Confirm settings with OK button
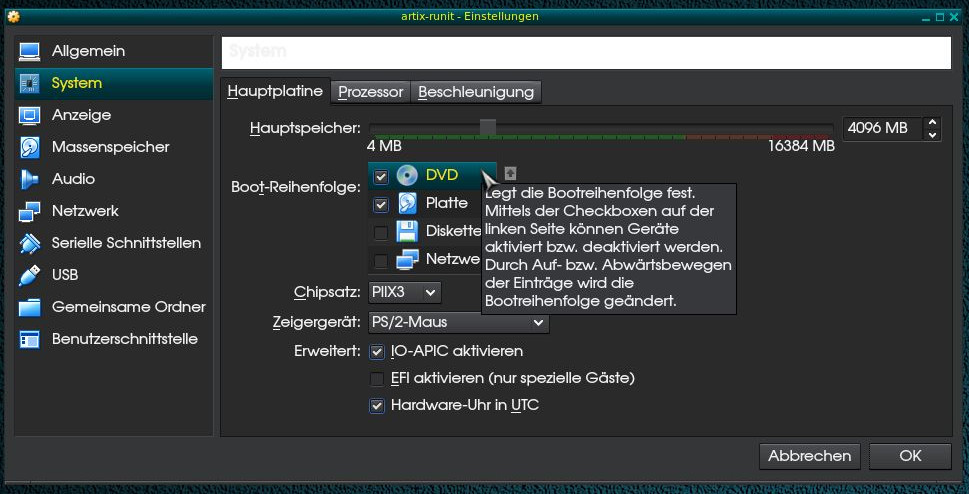Image resolution: width=969 pixels, height=494 pixels. coord(909,456)
